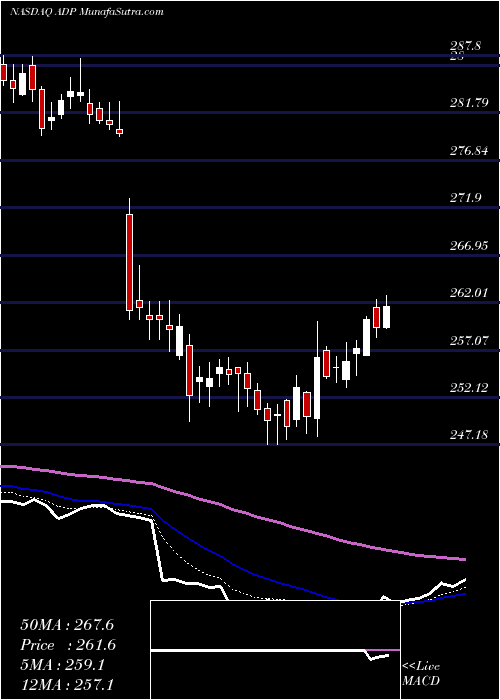Image resolution: width=500 pixels, height=700 pixels.
Task: Click the large red gap-down candle
Action: point(129,262)
